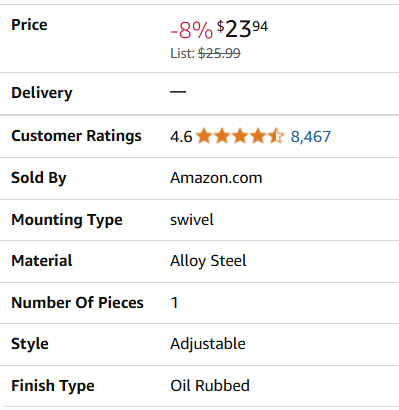Click the Mounting Type label
Image resolution: width=399 pixels, height=410 pixels.
pyautogui.click(x=67, y=220)
